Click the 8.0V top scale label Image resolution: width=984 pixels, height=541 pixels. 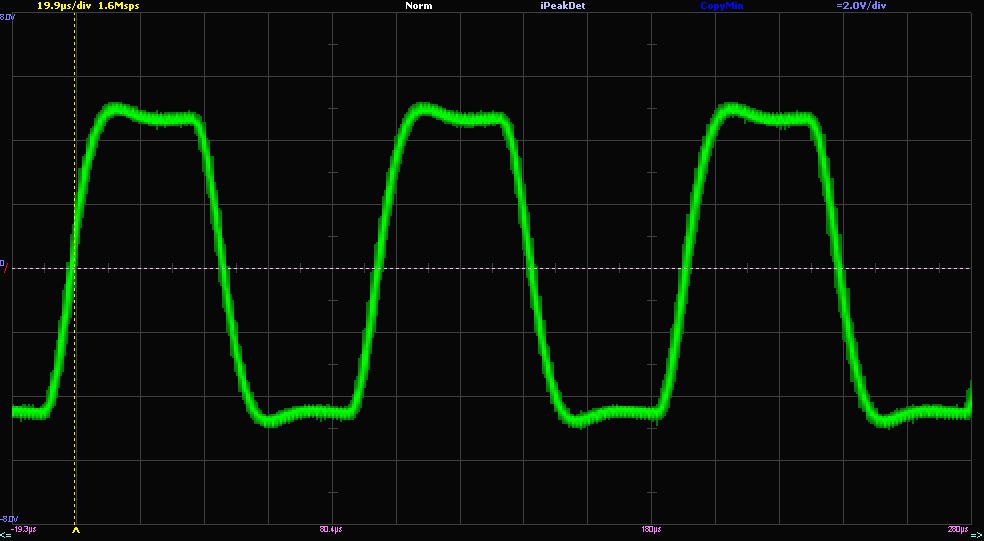[x=6, y=18]
